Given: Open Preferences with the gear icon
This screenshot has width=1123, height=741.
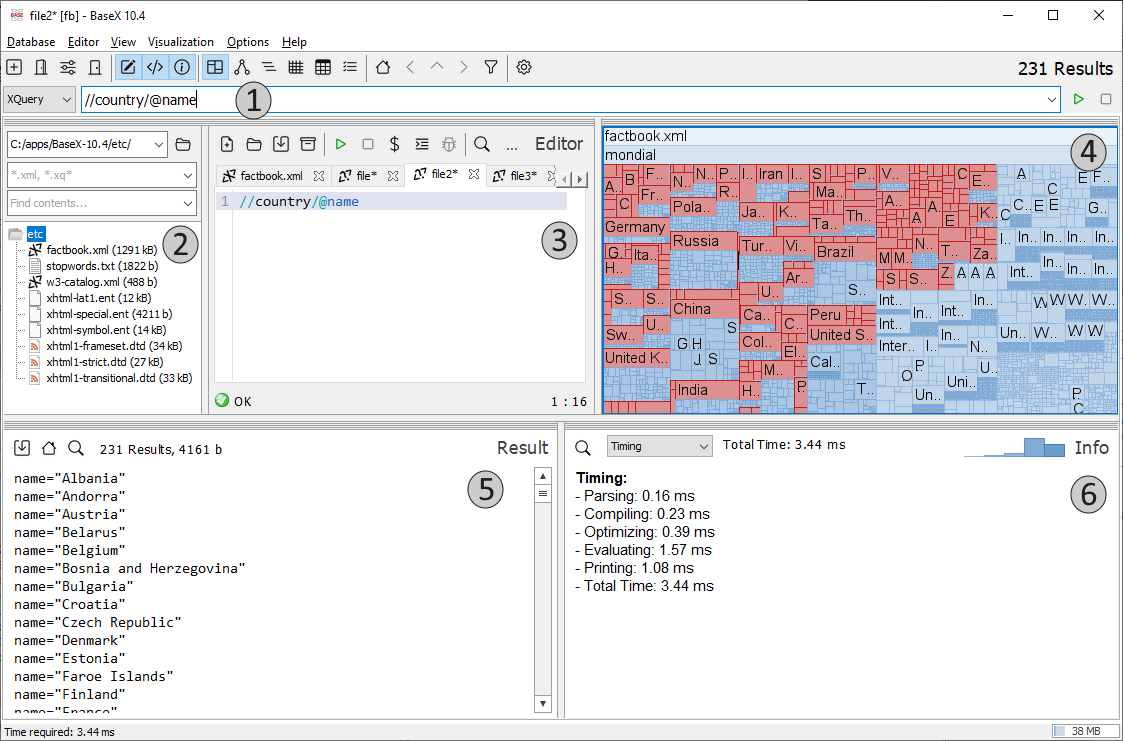Looking at the screenshot, I should [x=524, y=68].
